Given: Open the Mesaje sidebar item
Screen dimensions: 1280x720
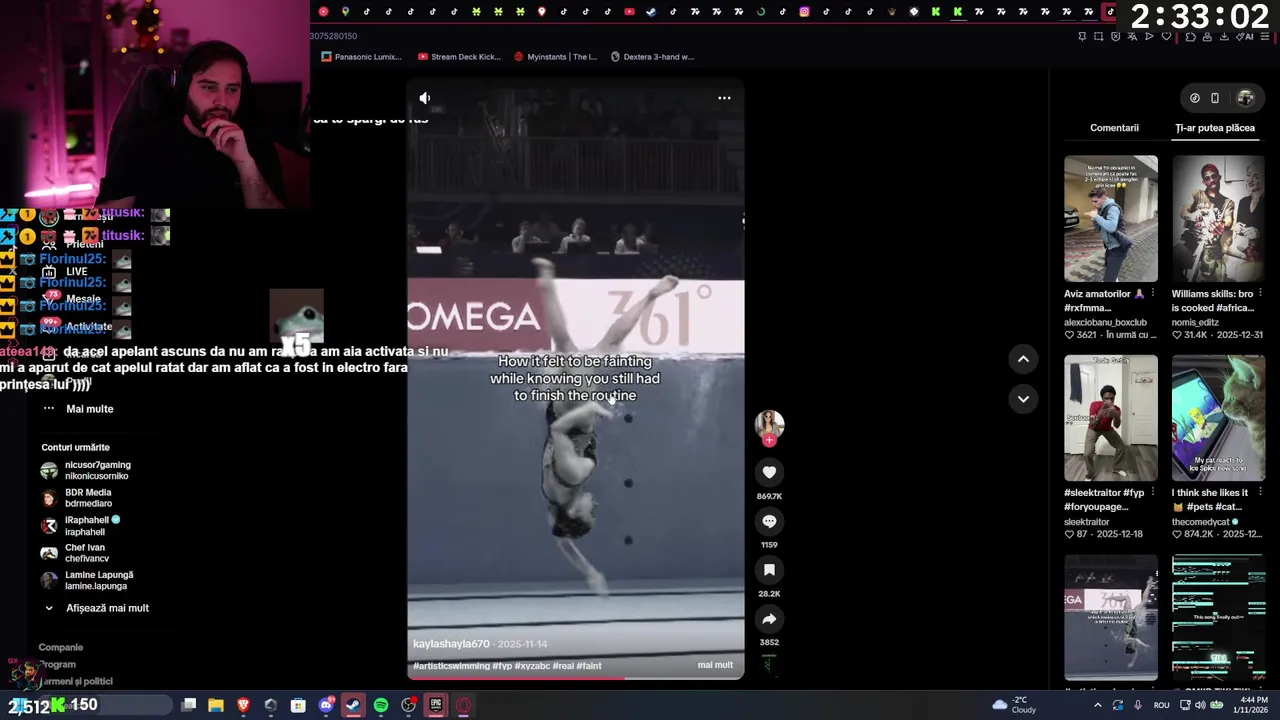Looking at the screenshot, I should pyautogui.click(x=72, y=299).
